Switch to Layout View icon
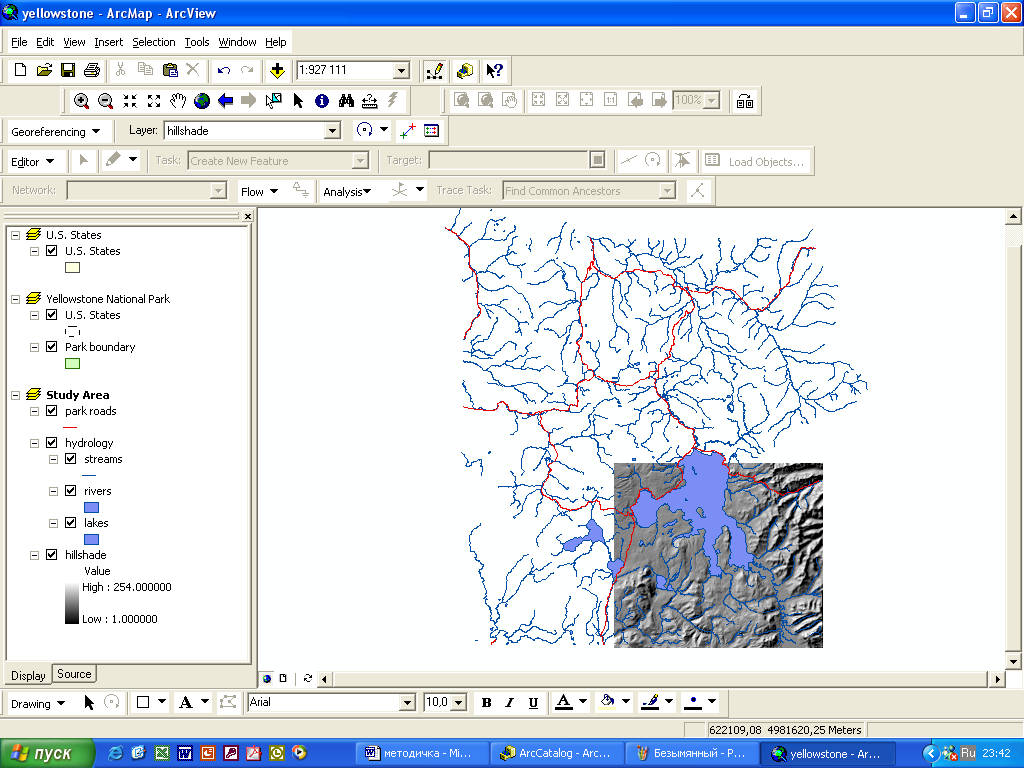The image size is (1024, 768). [283, 679]
